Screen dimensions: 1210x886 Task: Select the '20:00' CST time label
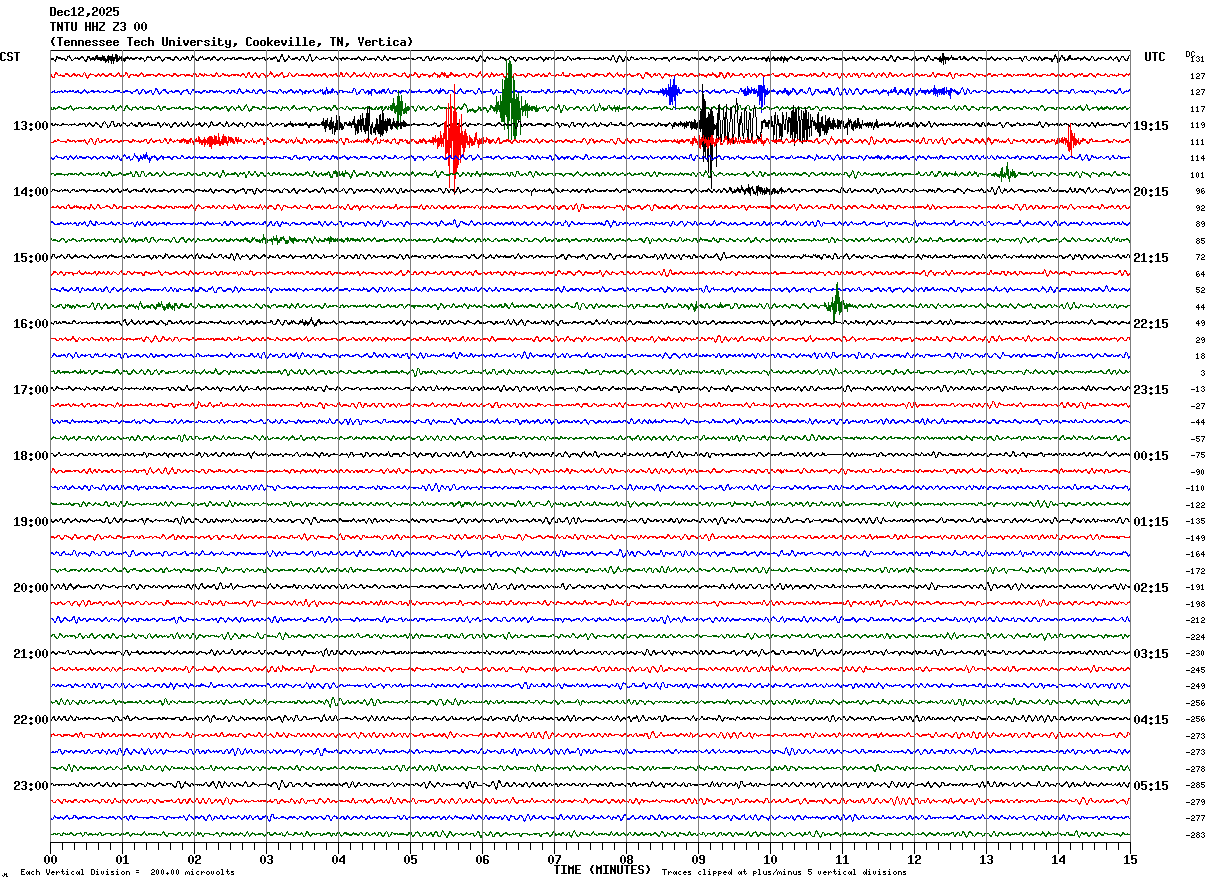[x=31, y=588]
